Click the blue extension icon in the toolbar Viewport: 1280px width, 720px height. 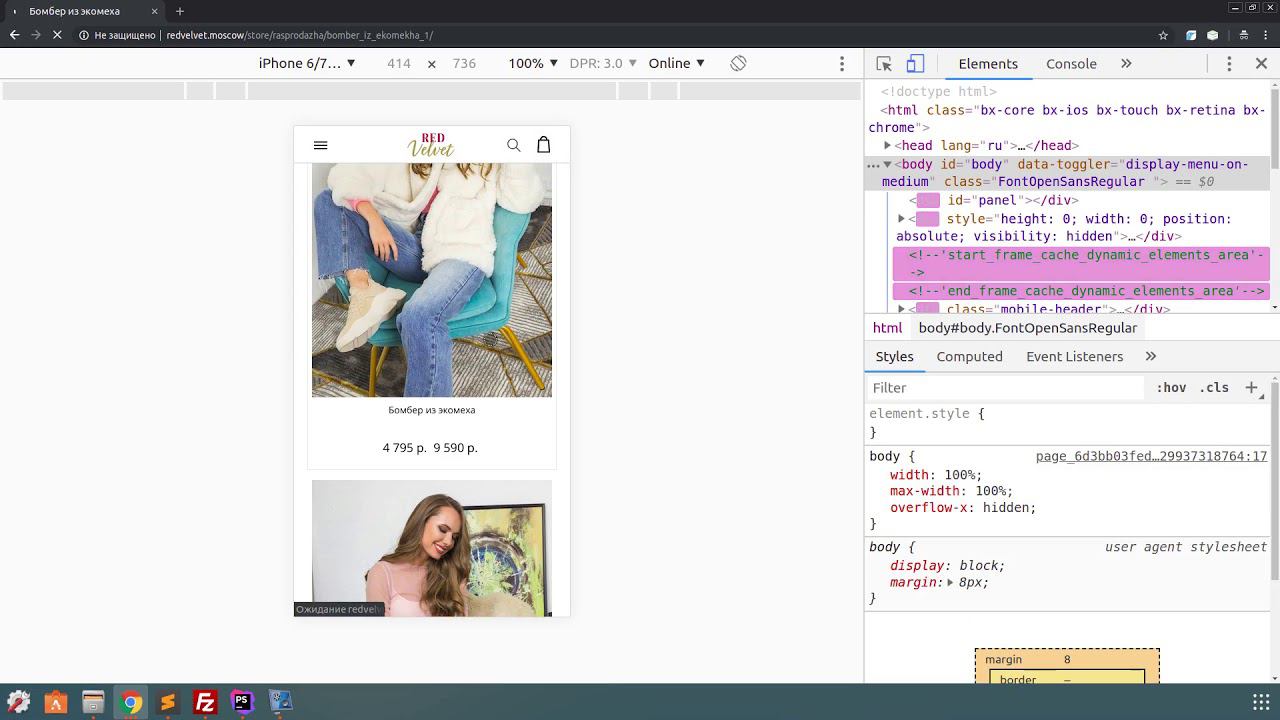click(x=1191, y=35)
